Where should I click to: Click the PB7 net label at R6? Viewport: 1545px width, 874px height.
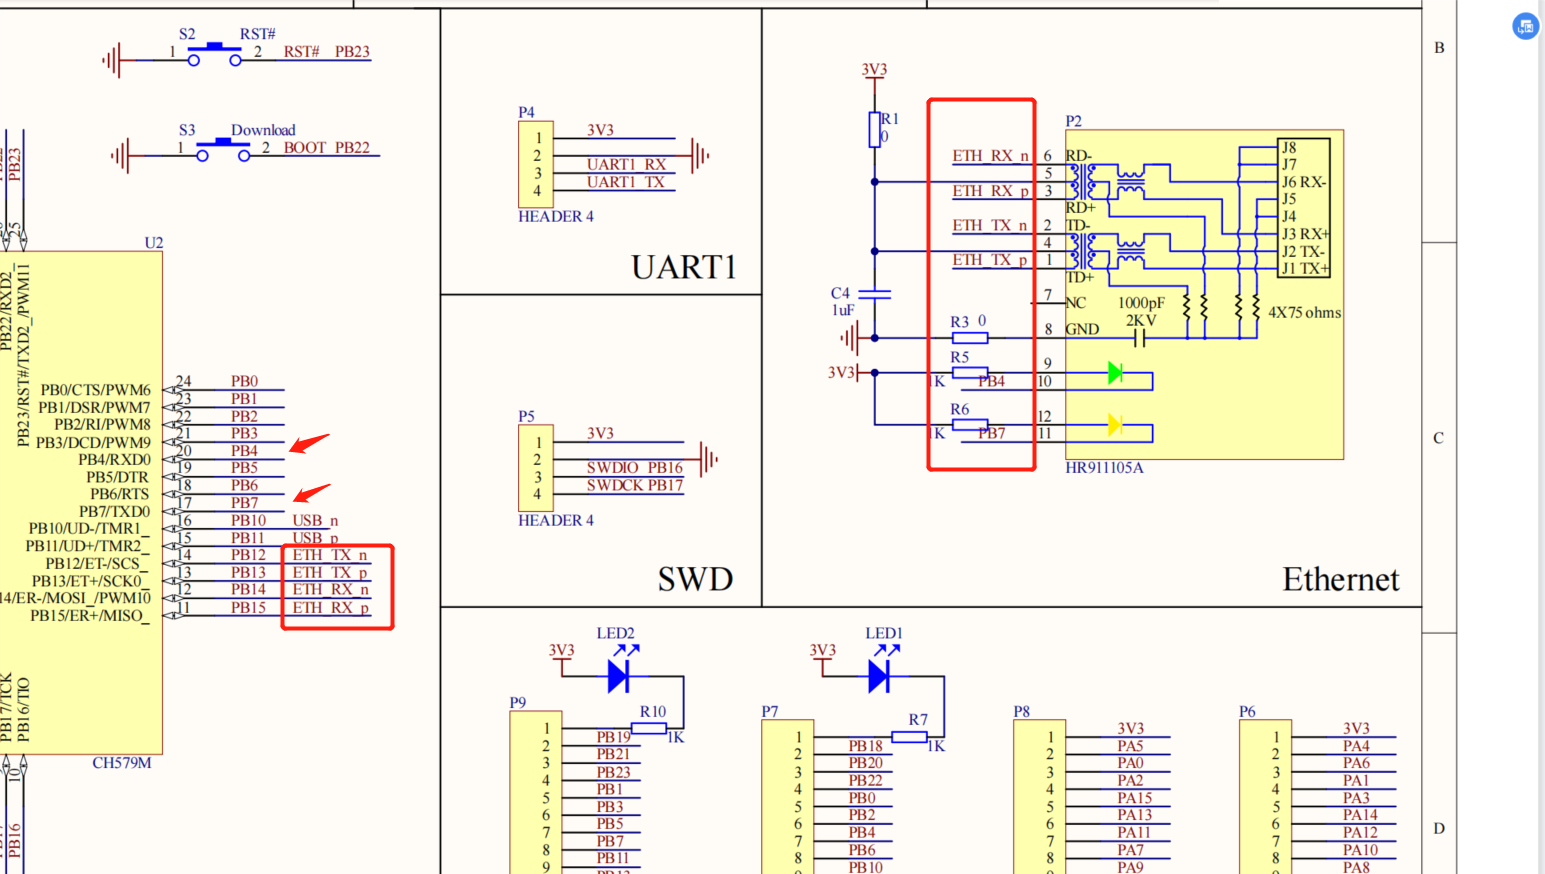click(991, 433)
